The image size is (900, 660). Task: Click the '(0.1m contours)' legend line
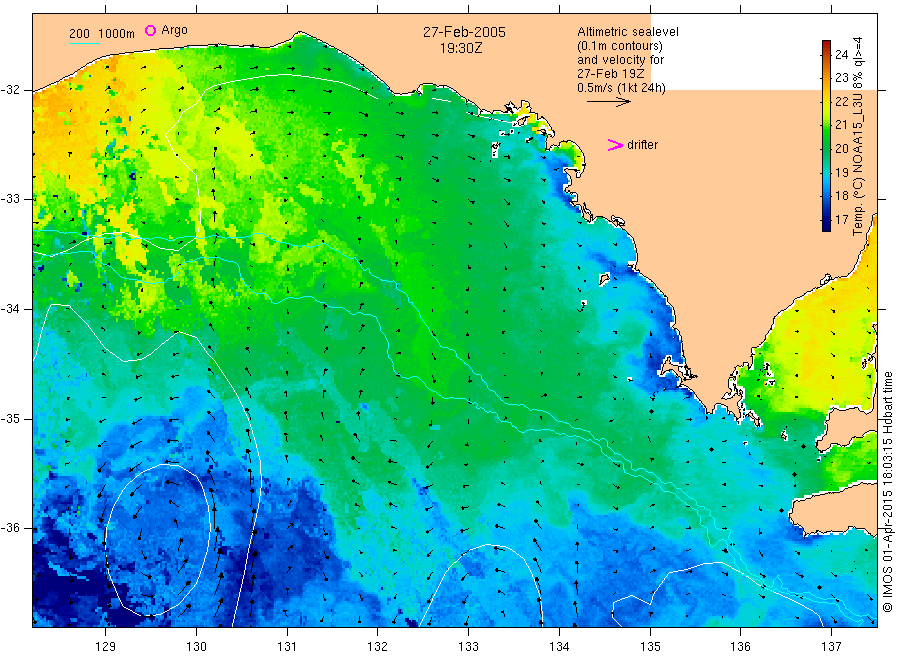[619, 46]
